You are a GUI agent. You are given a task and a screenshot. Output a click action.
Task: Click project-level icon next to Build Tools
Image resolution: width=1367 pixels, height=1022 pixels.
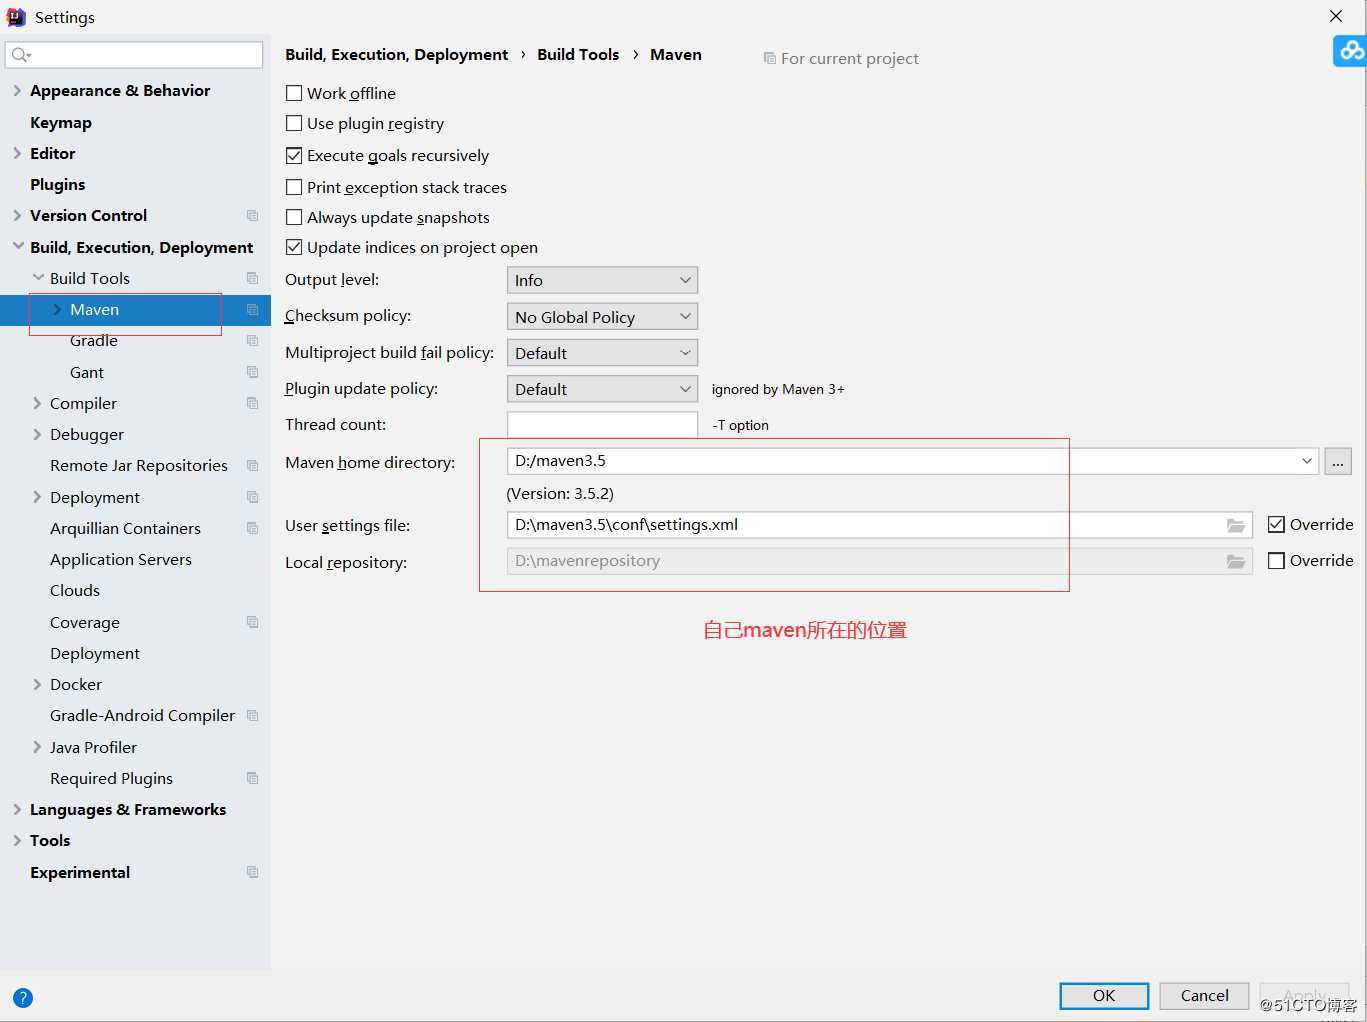(252, 278)
